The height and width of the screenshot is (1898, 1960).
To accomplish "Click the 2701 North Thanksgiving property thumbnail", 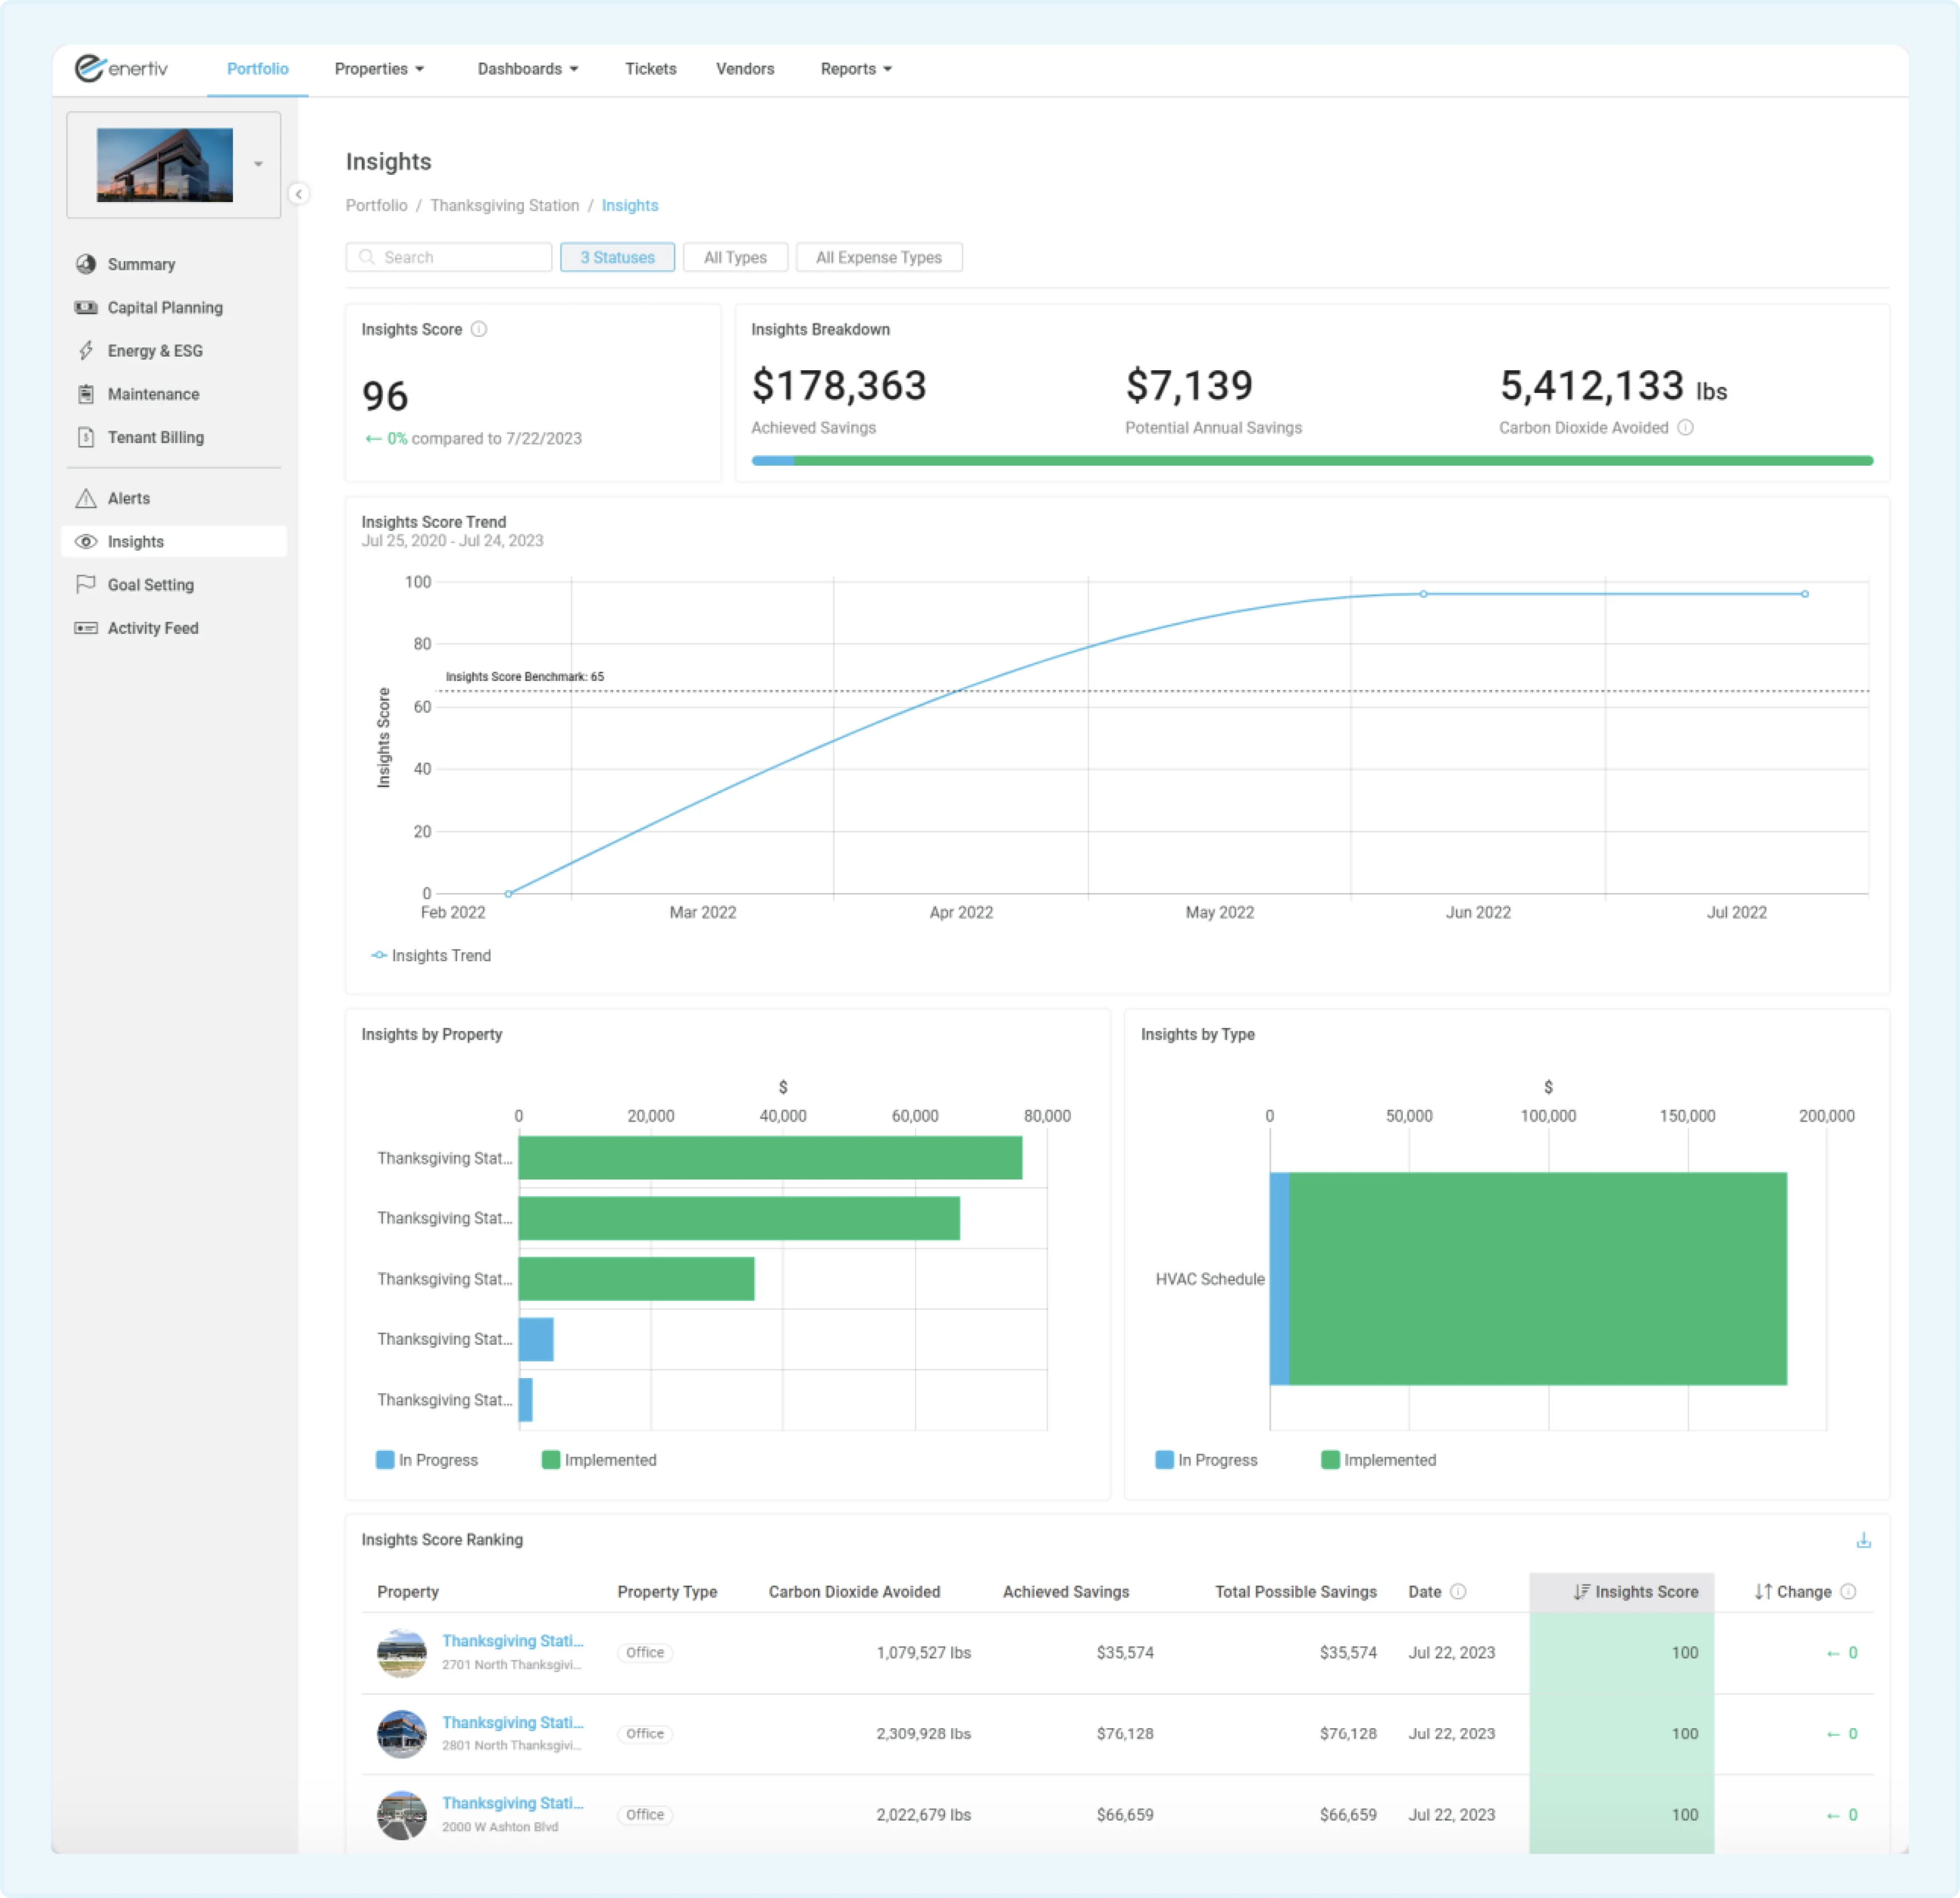I will coord(401,1652).
